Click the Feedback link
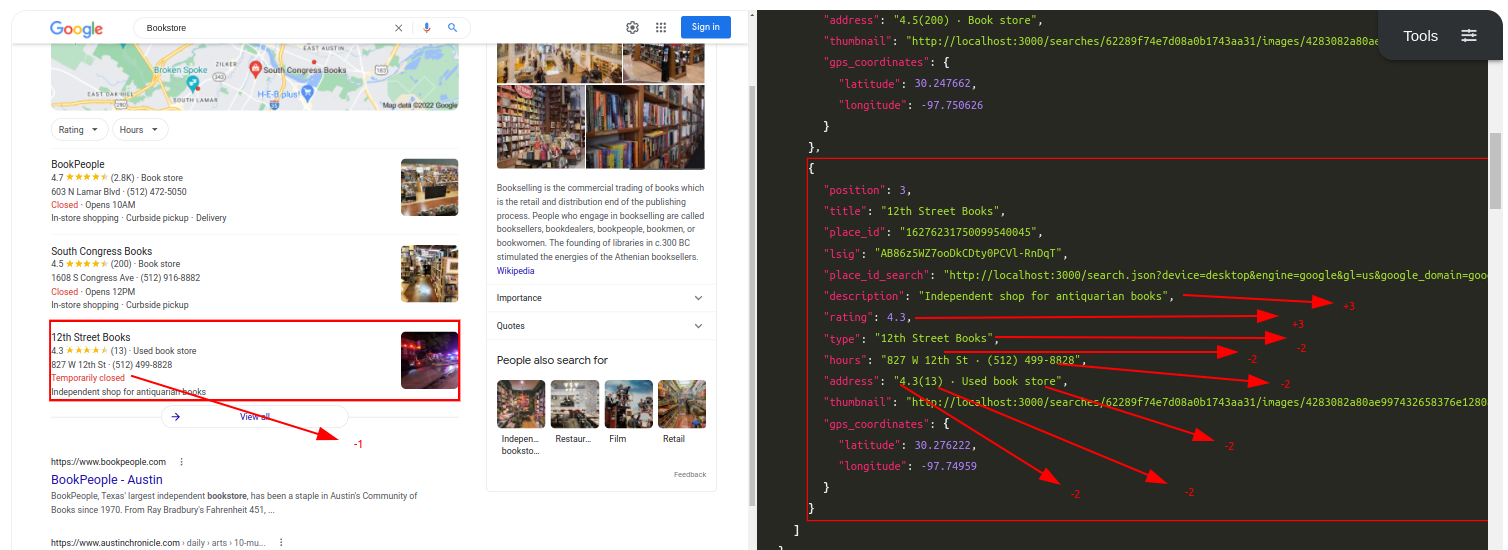1508x550 pixels. click(690, 474)
